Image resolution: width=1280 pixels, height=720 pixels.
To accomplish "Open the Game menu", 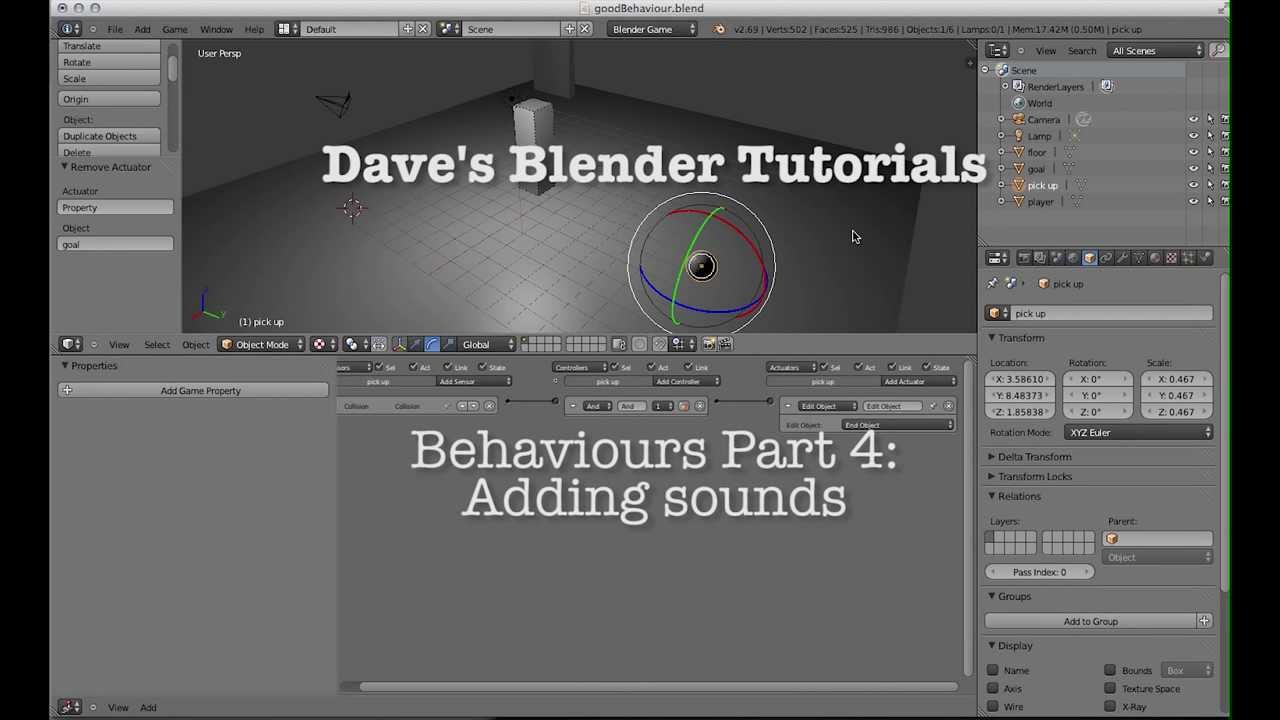I will [175, 29].
